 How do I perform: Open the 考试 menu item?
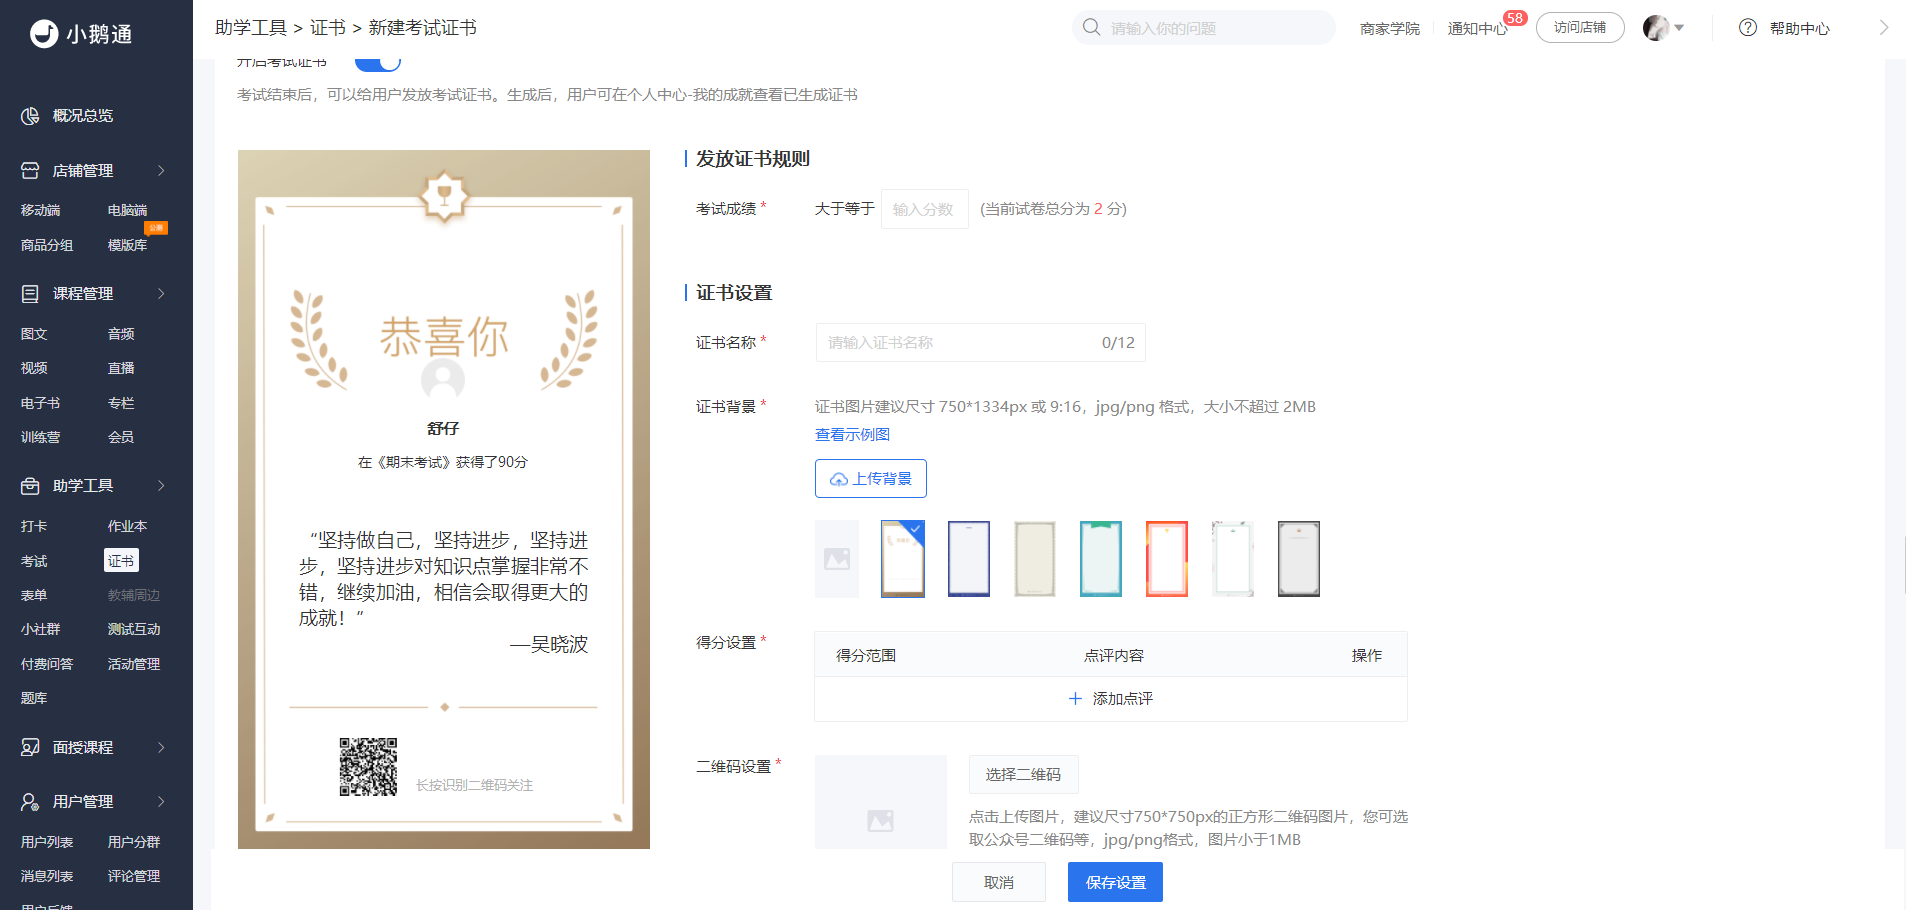34,561
